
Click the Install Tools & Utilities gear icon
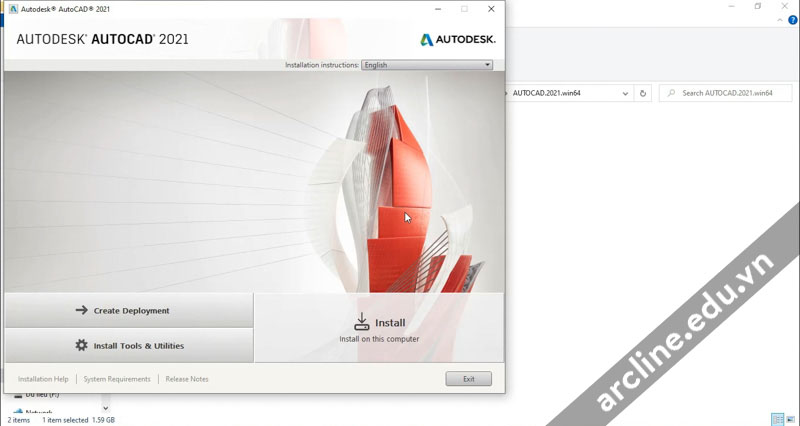[x=81, y=346]
